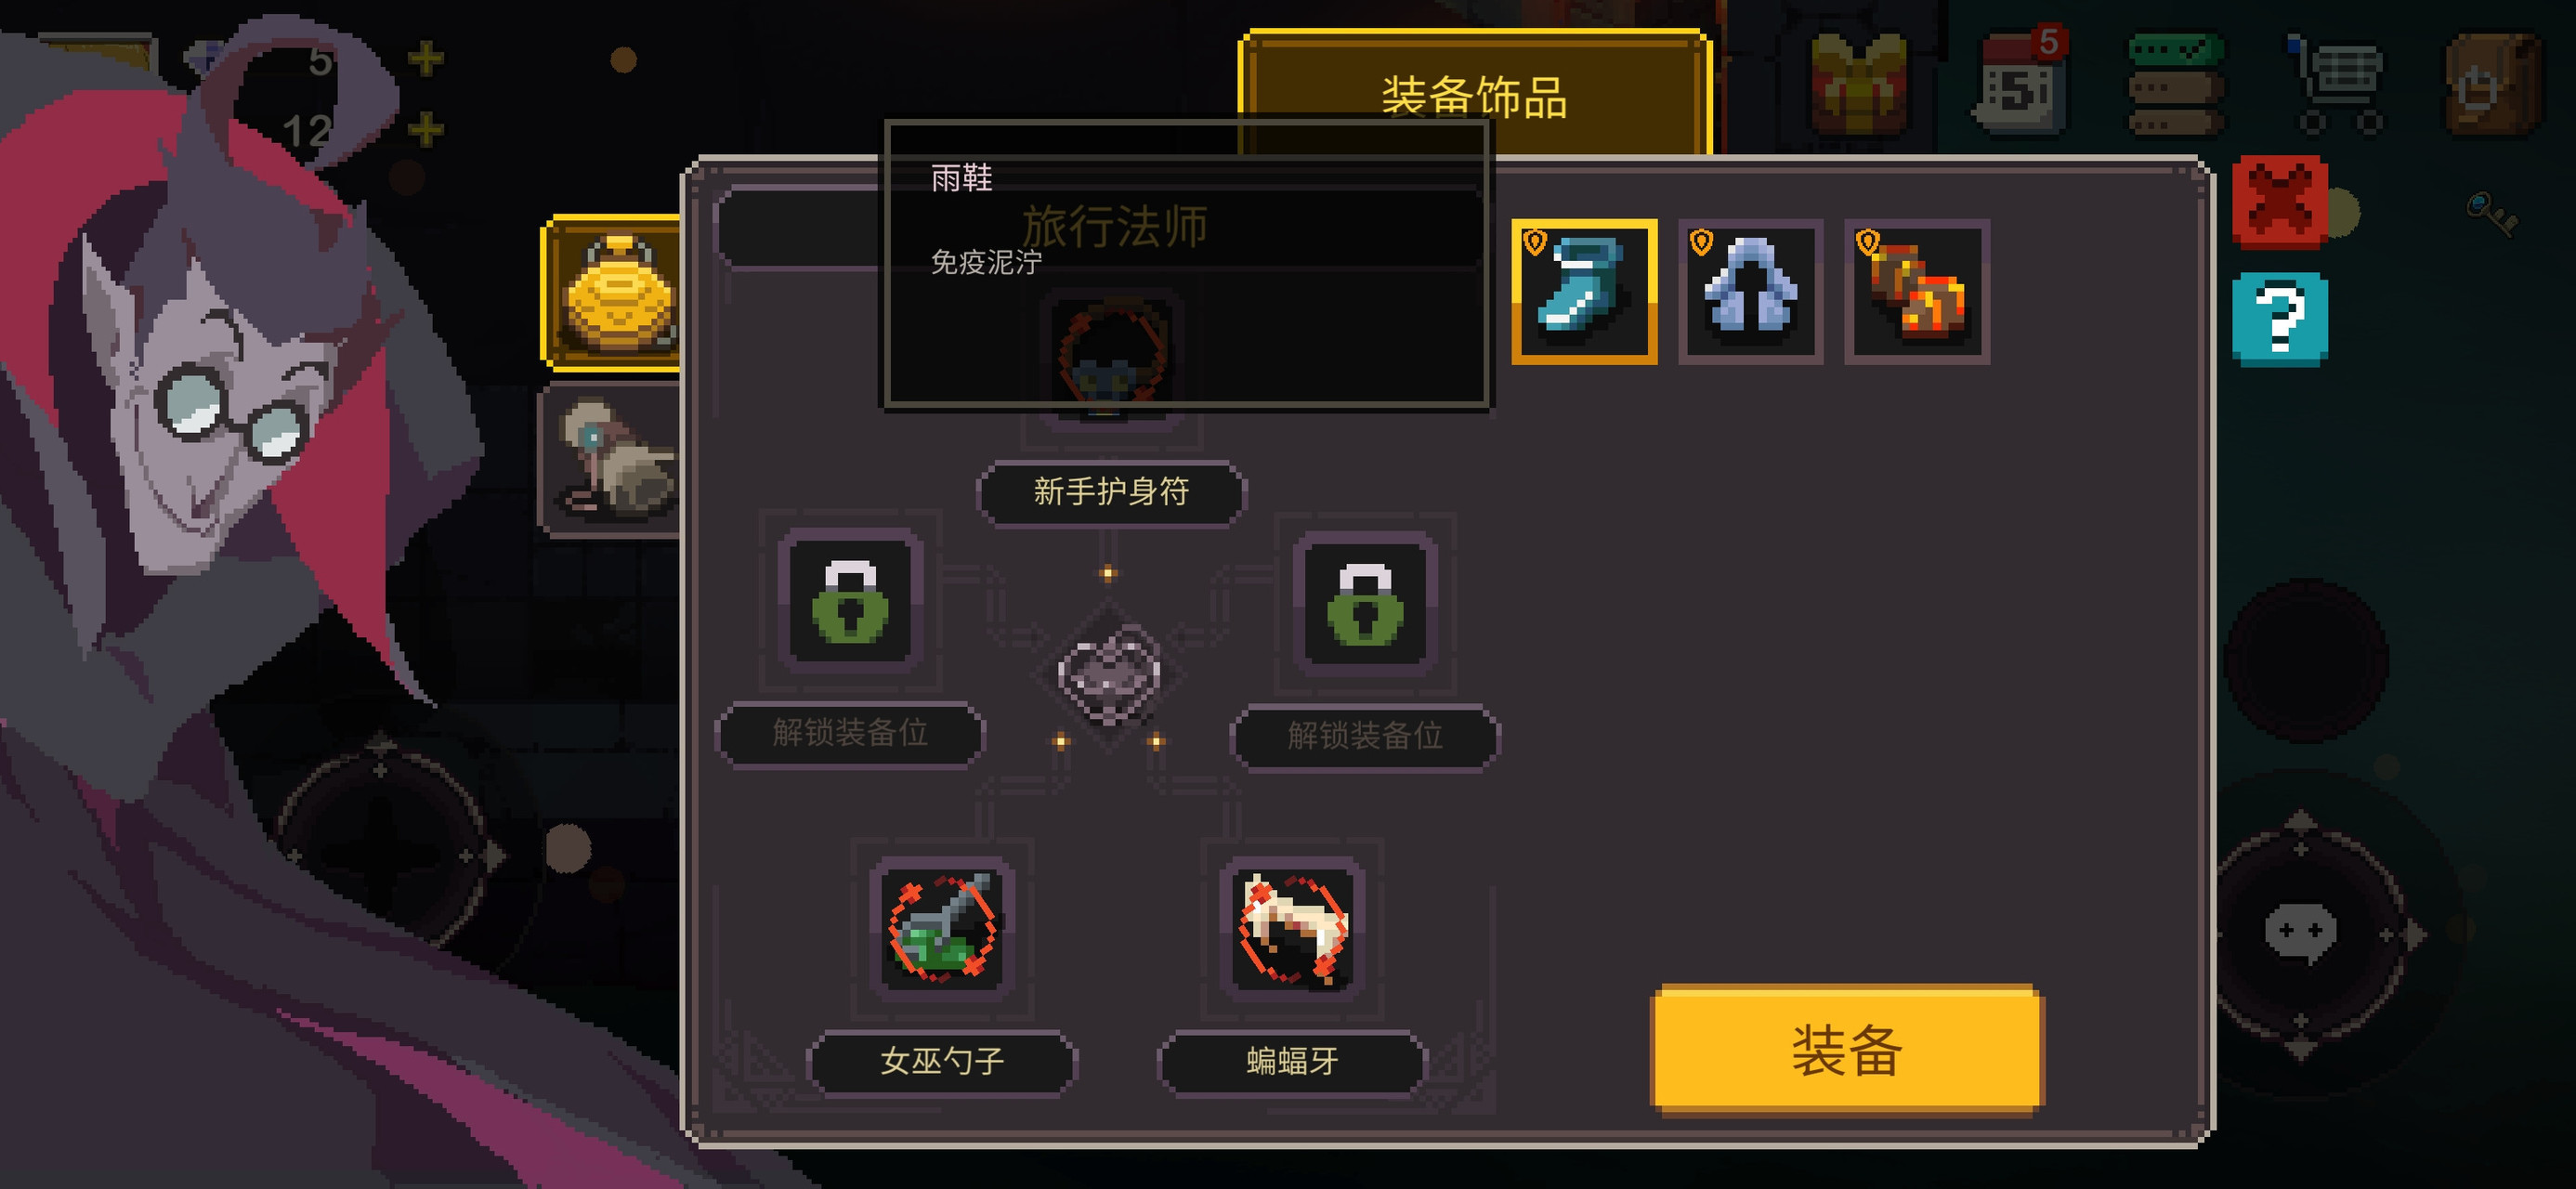The height and width of the screenshot is (1189, 2576).
Task: Click the right 解锁装备位 label button
Action: [1365, 736]
